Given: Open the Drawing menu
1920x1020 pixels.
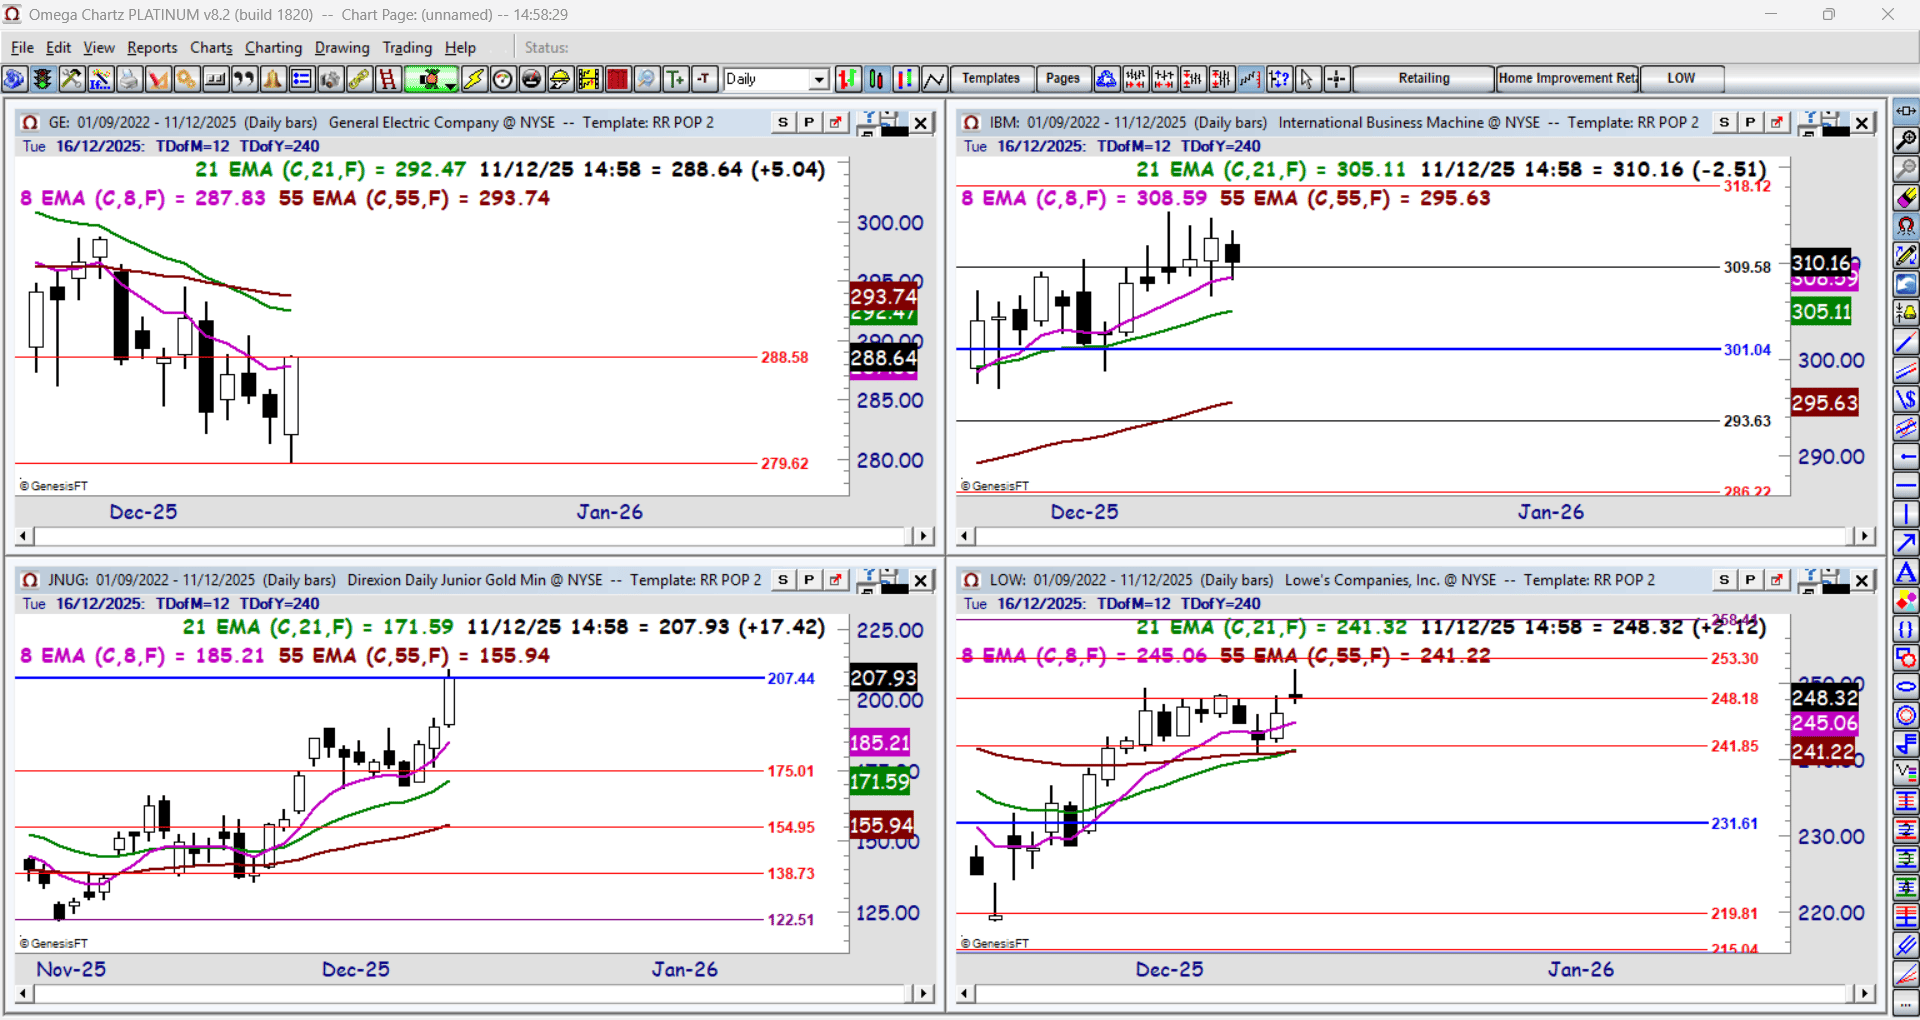Looking at the screenshot, I should click(x=342, y=47).
